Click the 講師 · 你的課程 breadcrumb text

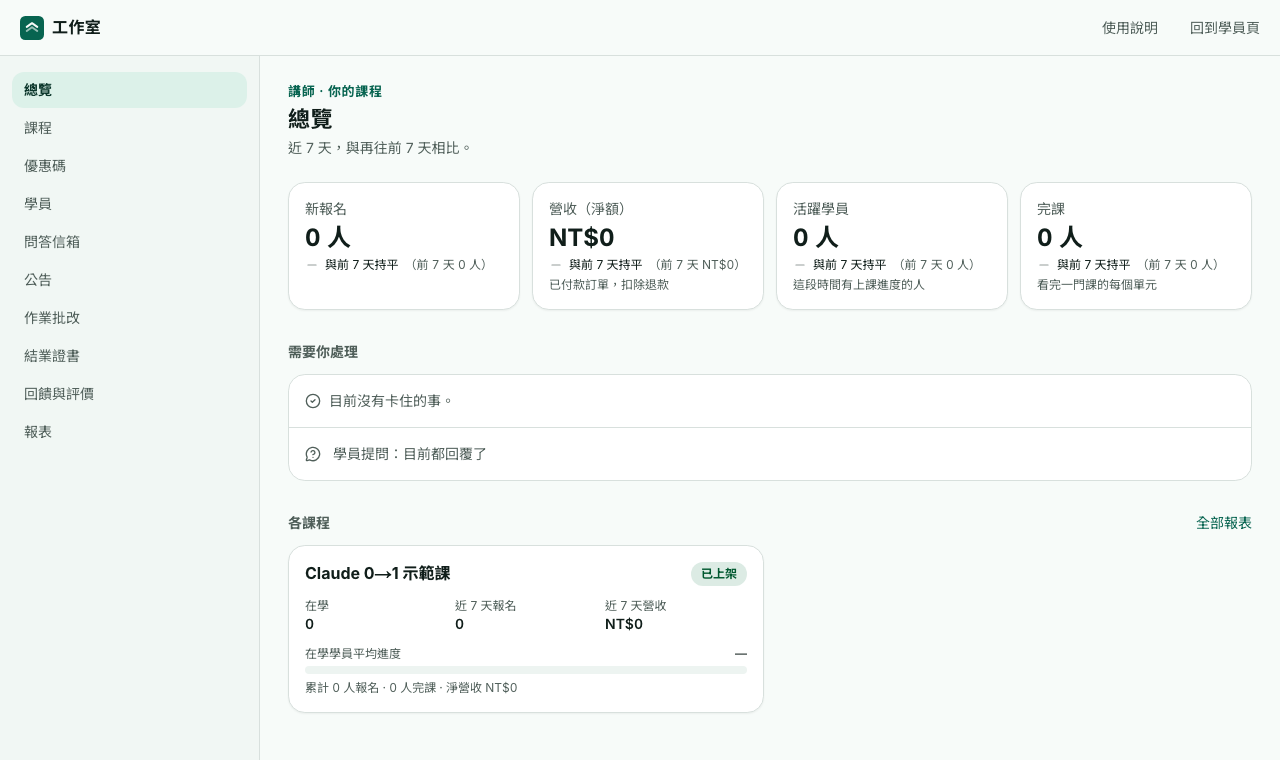(335, 91)
